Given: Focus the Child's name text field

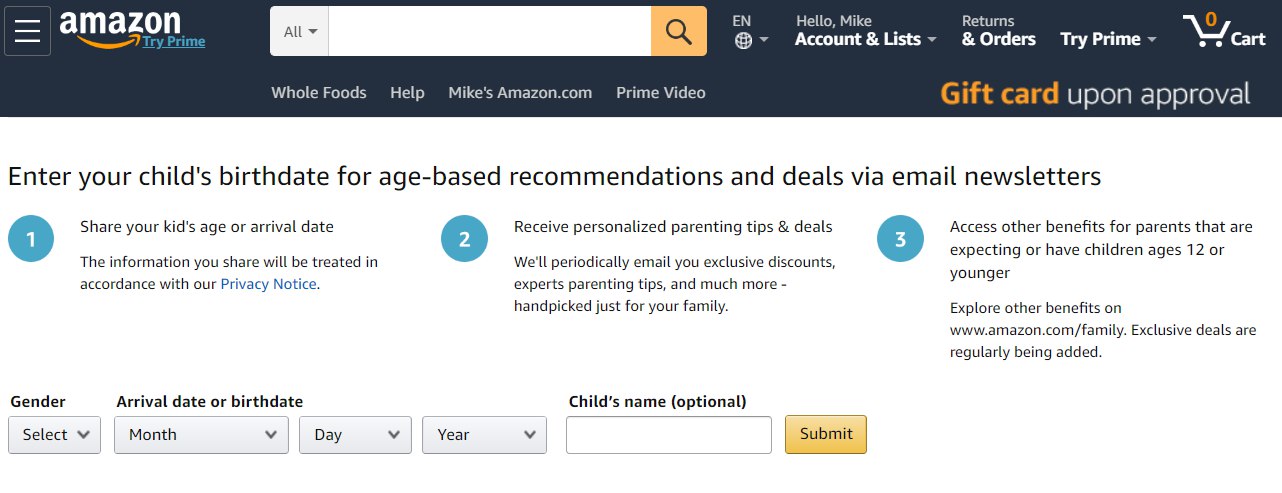Looking at the screenshot, I should point(668,435).
